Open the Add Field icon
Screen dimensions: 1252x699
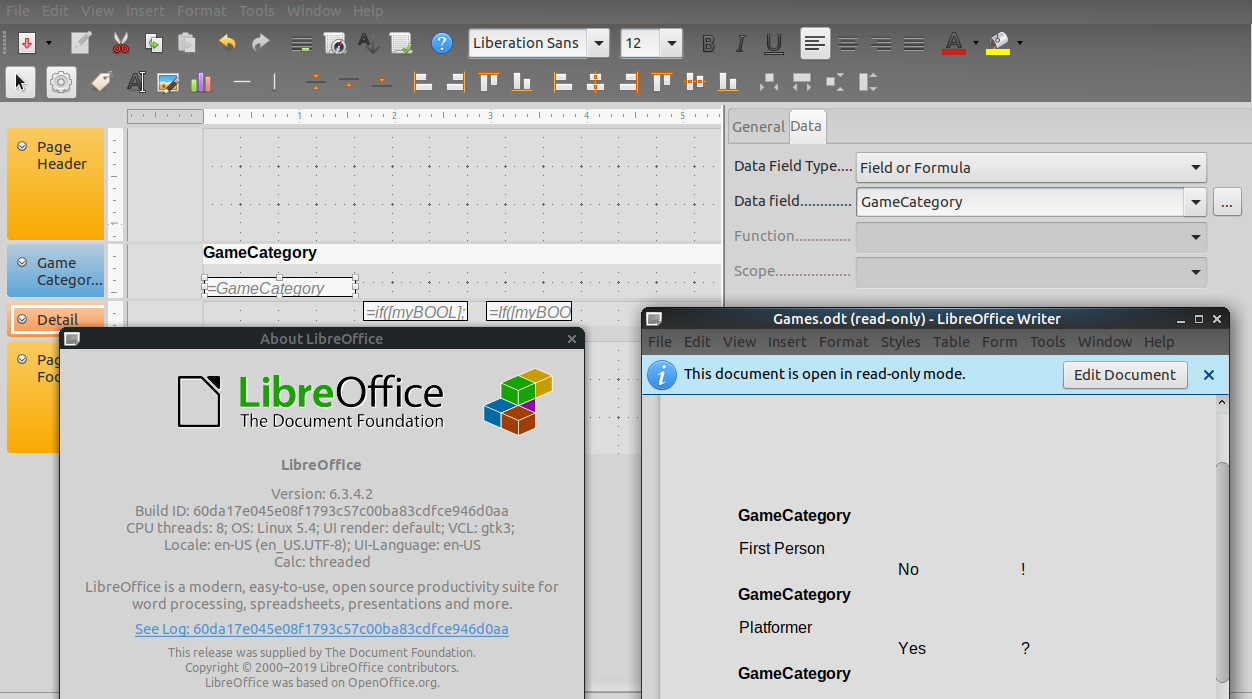302,43
